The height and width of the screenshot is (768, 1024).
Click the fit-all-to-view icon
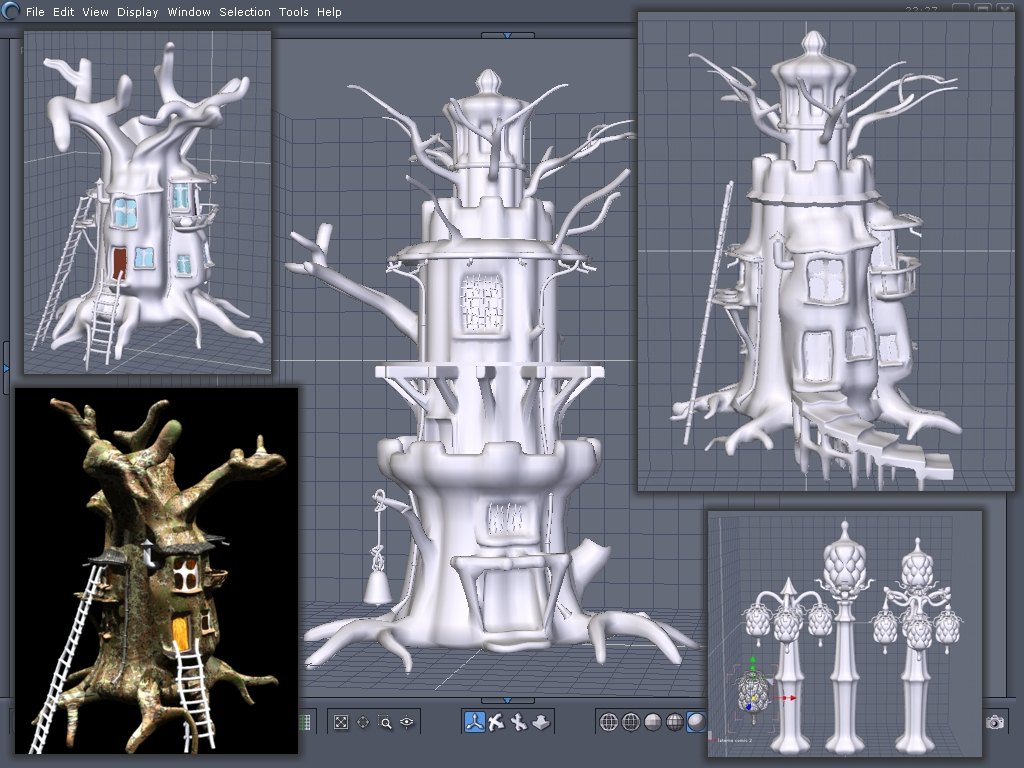(341, 722)
